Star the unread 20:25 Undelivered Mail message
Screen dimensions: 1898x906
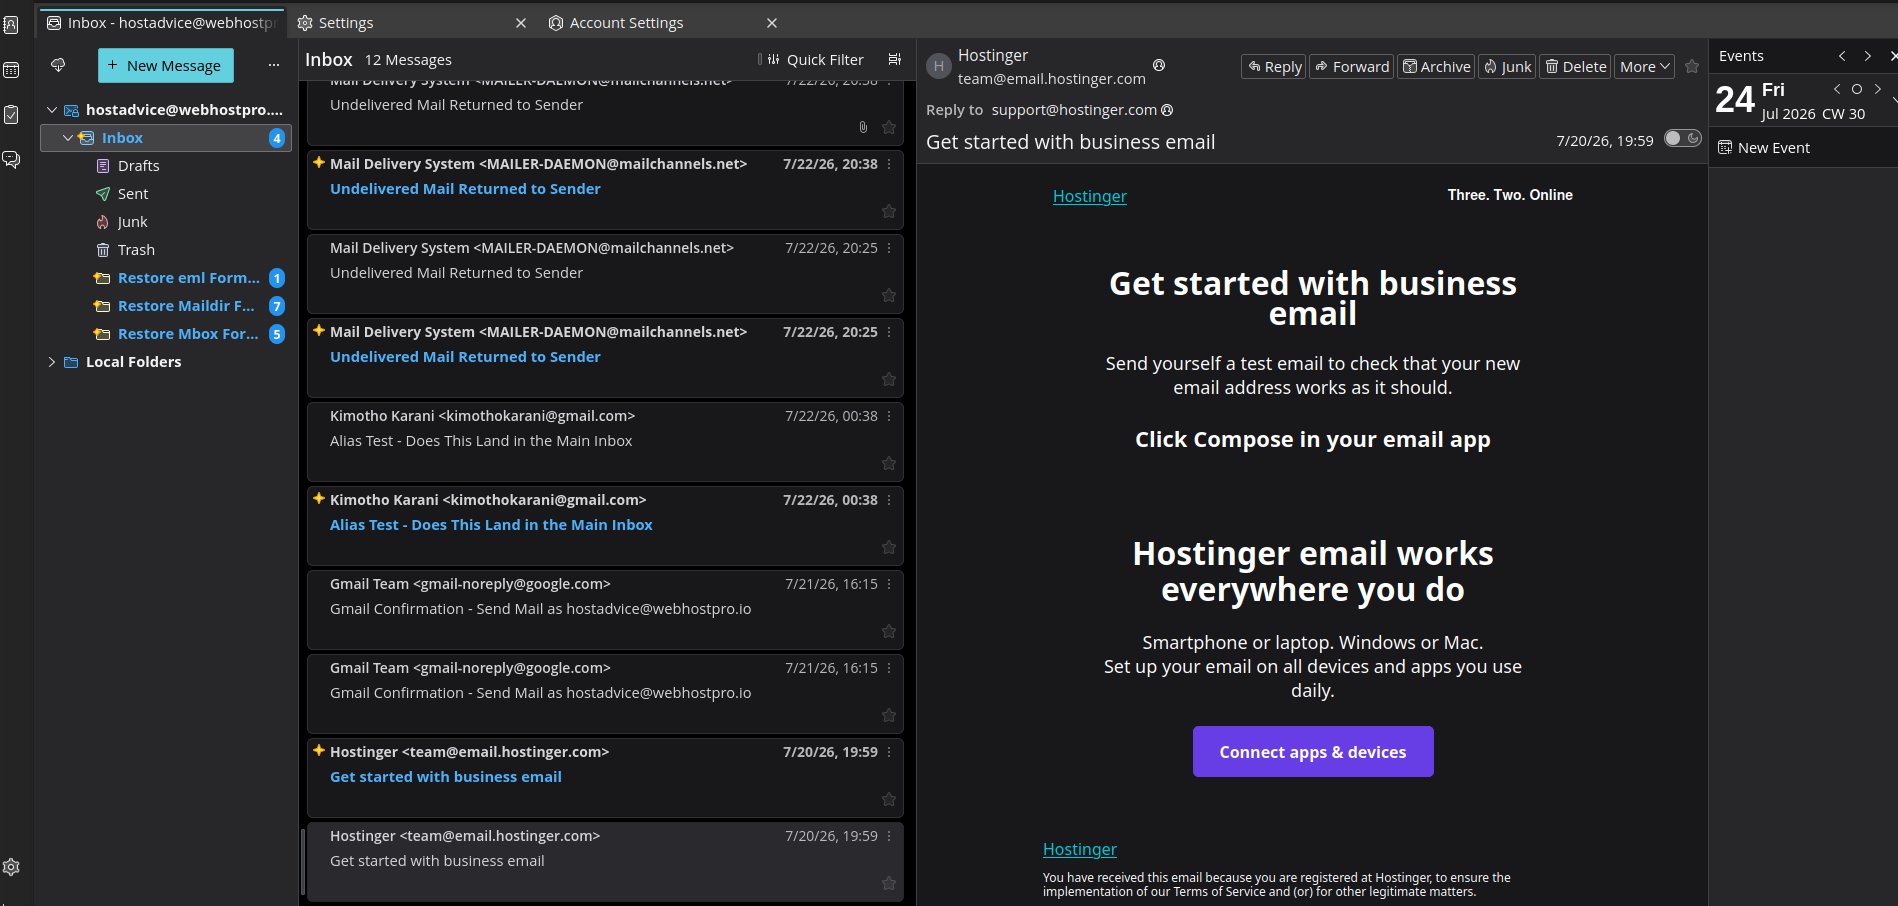pos(888,379)
